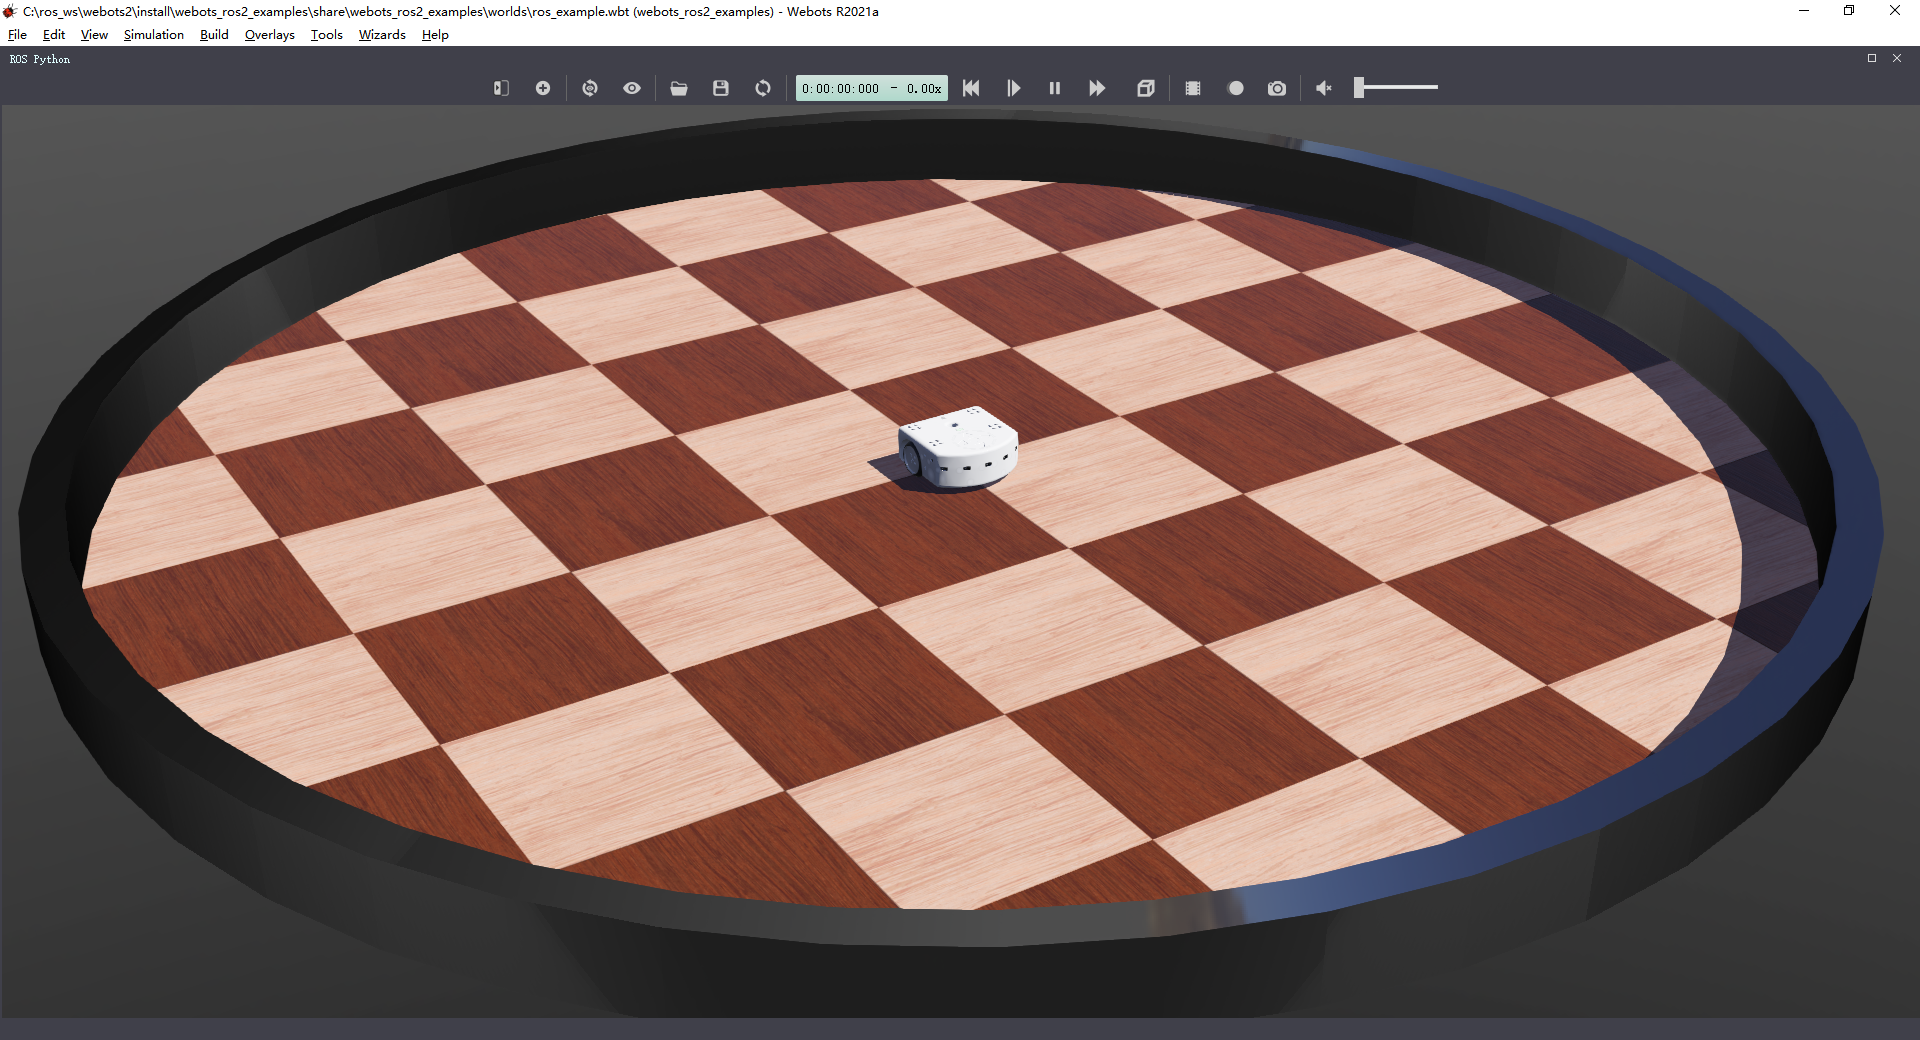This screenshot has width=1920, height=1040.
Task: Open the File menu
Action: click(x=17, y=34)
